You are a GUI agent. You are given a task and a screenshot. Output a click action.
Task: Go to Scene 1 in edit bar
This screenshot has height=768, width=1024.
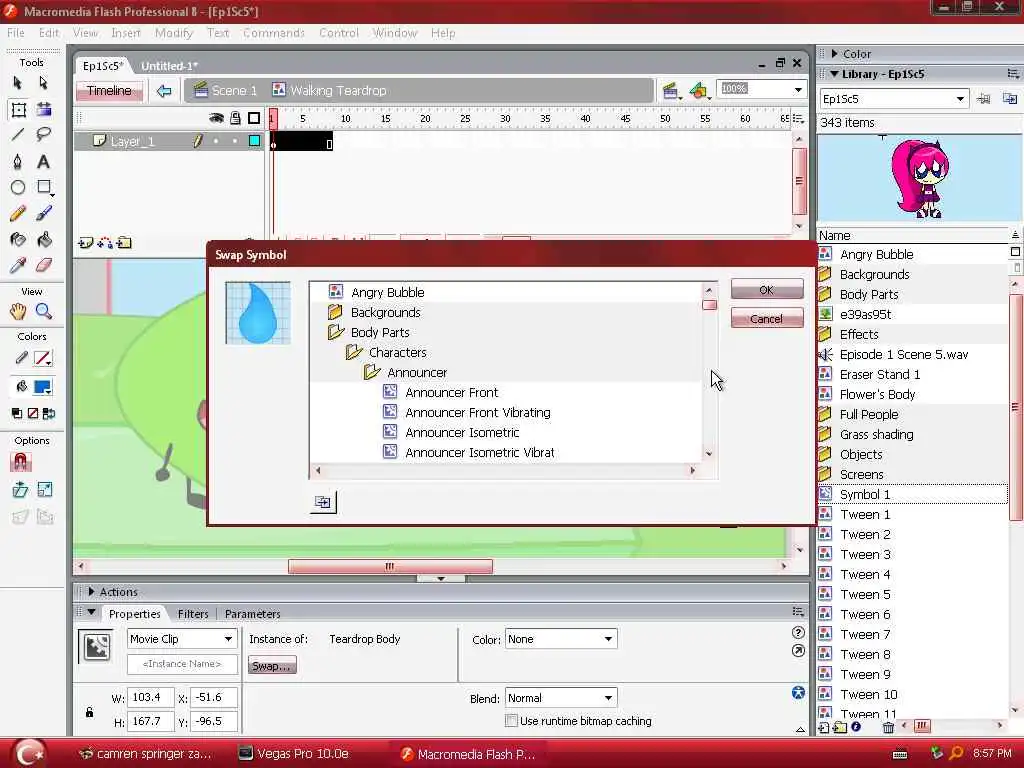(226, 91)
